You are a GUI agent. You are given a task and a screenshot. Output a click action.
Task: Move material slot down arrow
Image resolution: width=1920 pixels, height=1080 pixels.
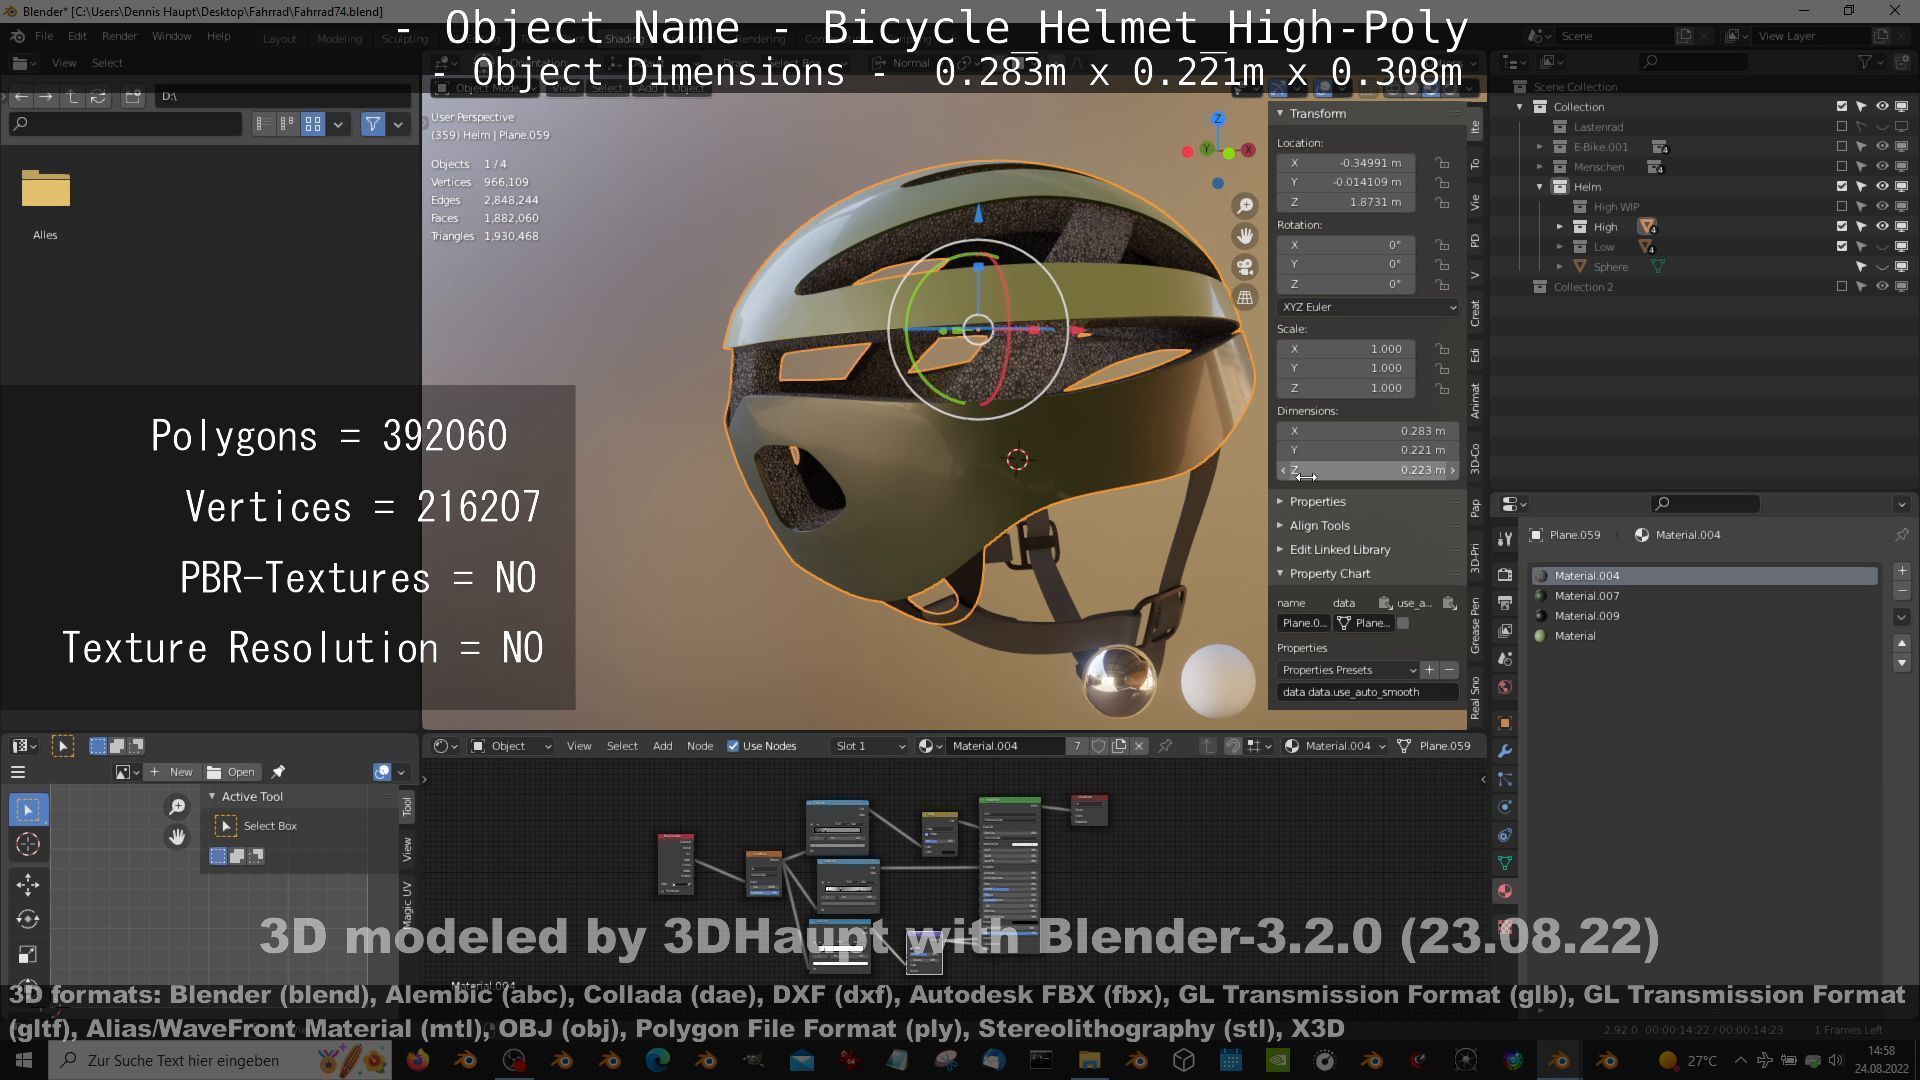tap(1902, 663)
